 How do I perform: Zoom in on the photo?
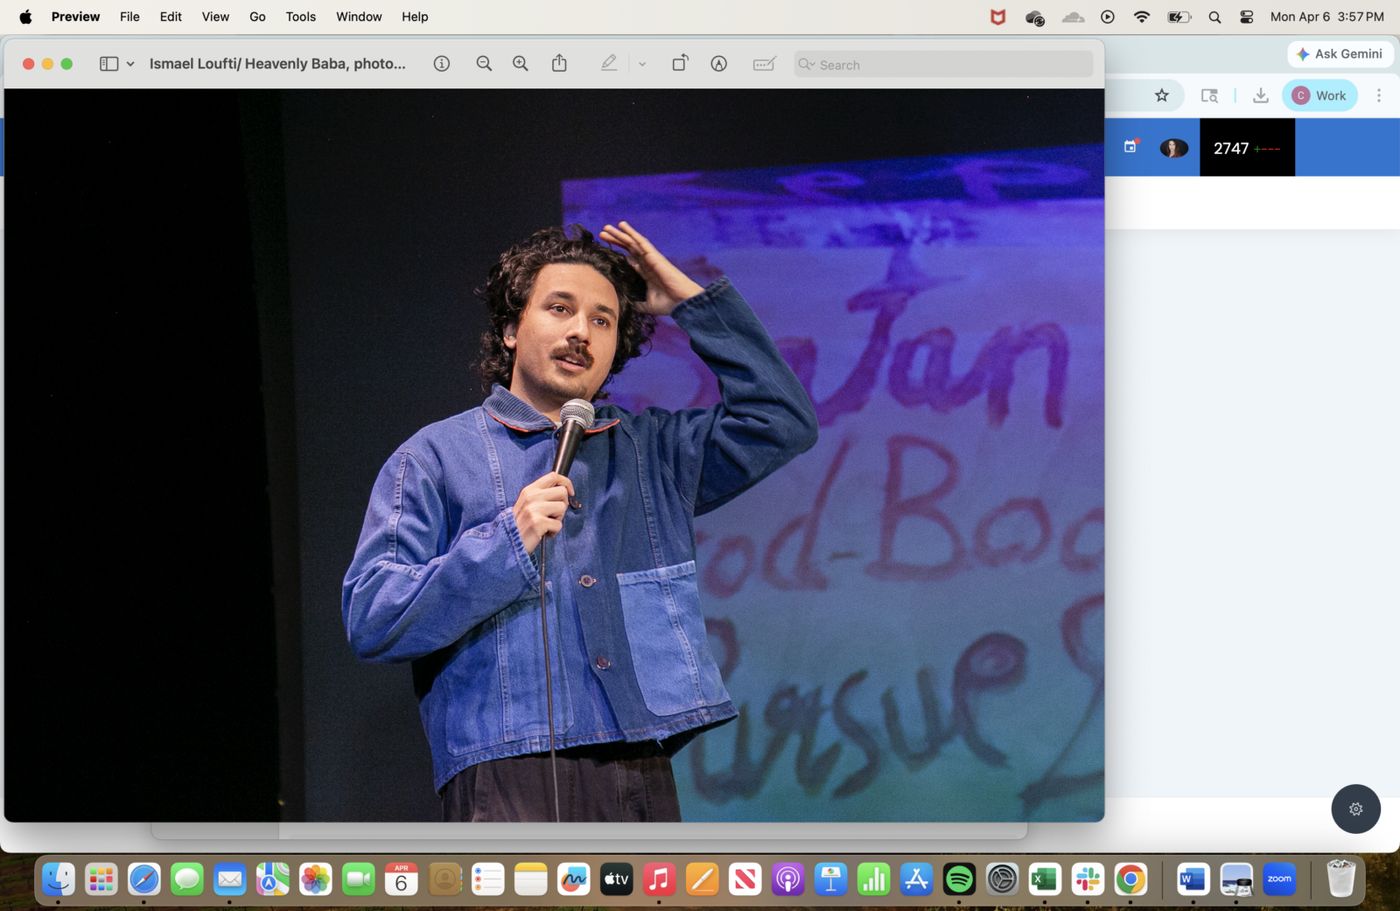[520, 63]
